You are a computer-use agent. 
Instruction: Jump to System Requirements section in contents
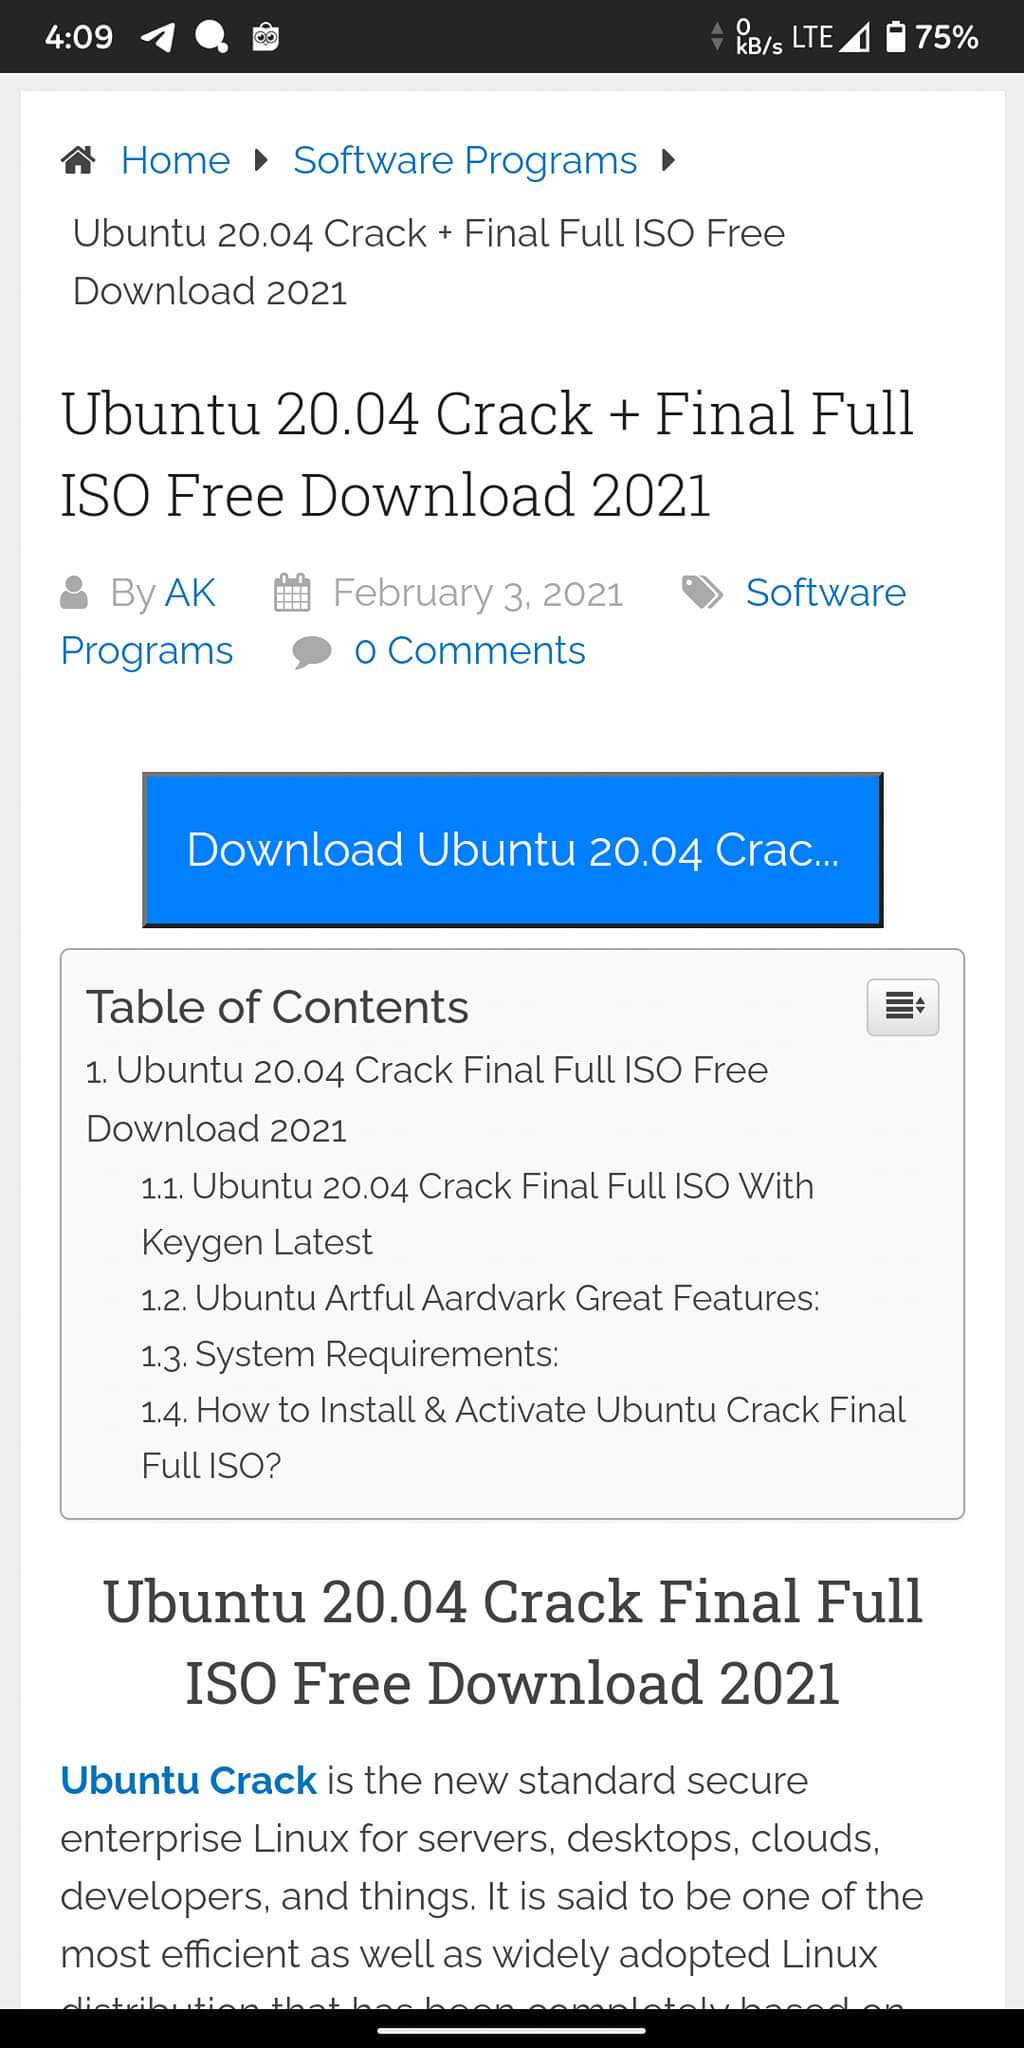[350, 1354]
